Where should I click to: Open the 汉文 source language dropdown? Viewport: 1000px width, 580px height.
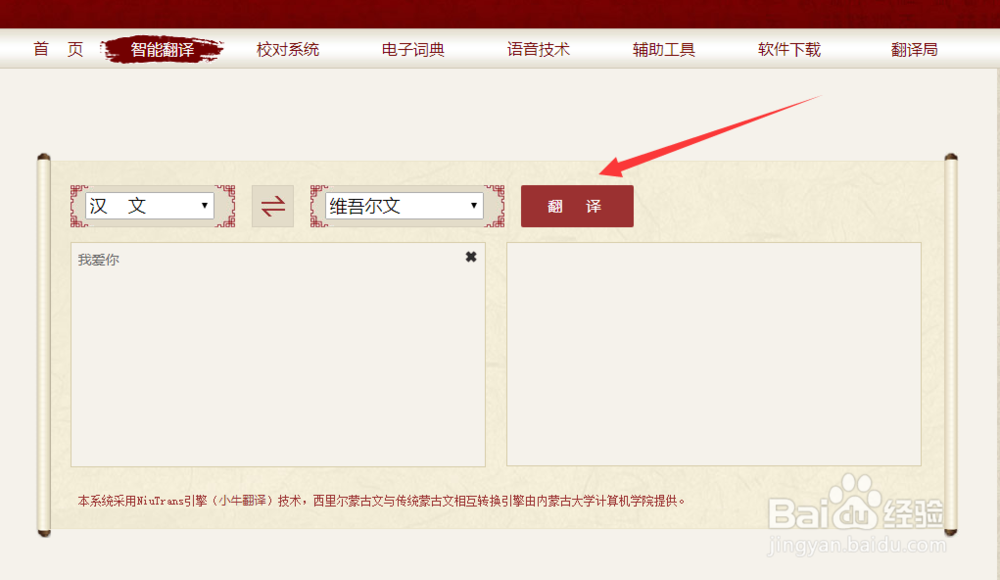click(x=149, y=206)
